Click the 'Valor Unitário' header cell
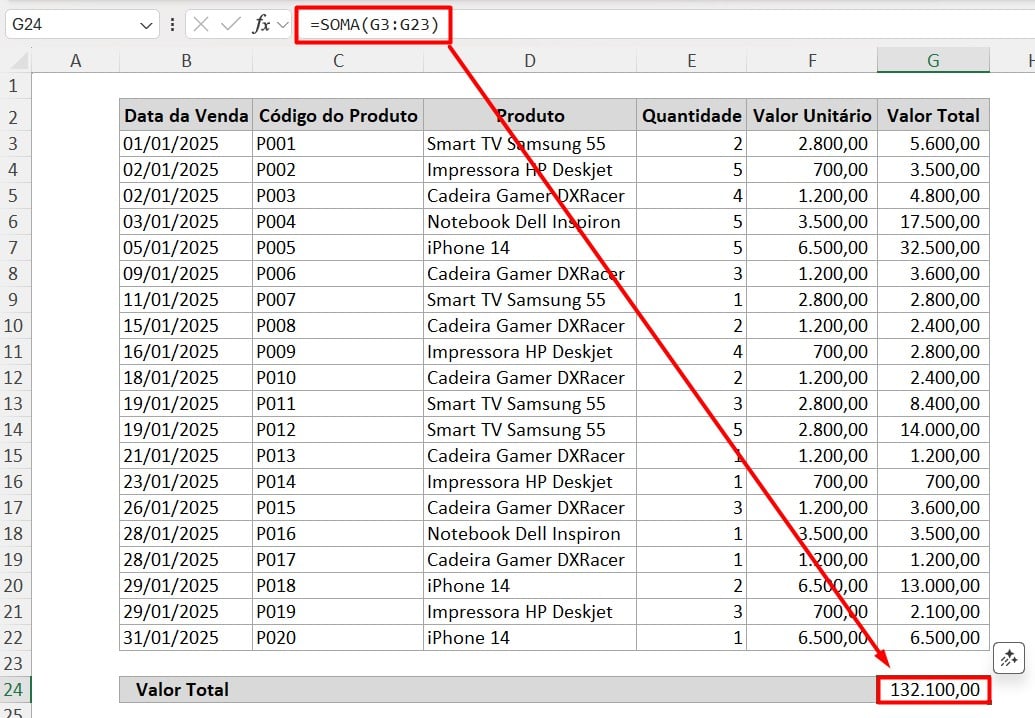 812,115
